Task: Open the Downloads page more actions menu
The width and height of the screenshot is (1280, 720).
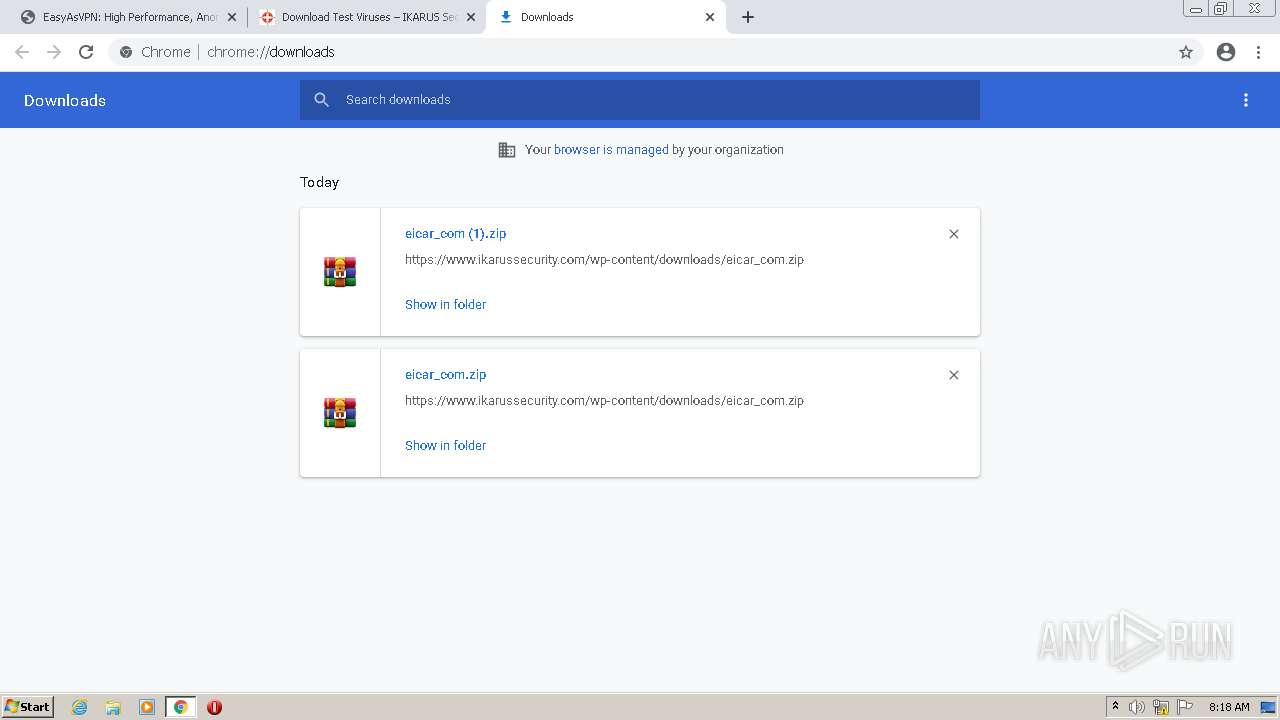Action: (x=1246, y=100)
